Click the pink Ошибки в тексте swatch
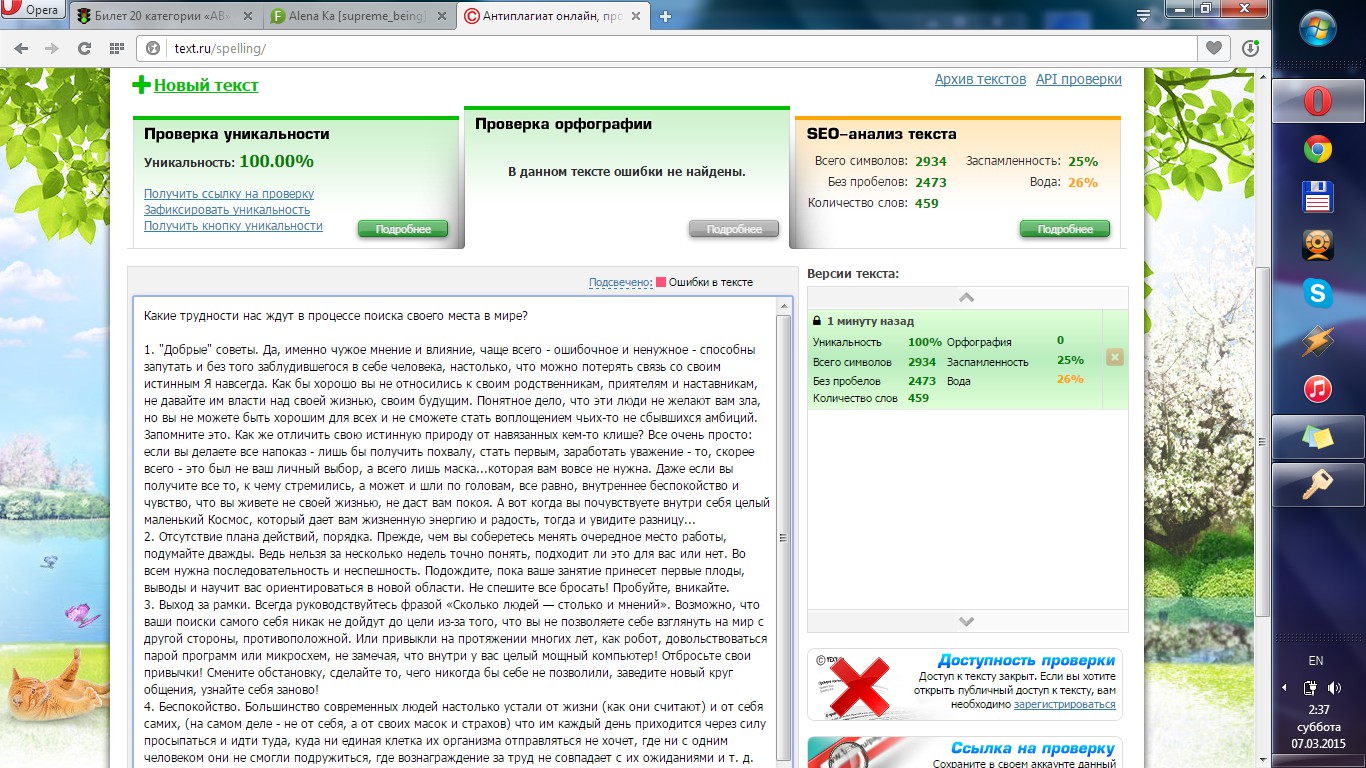1366x768 pixels. click(x=661, y=282)
